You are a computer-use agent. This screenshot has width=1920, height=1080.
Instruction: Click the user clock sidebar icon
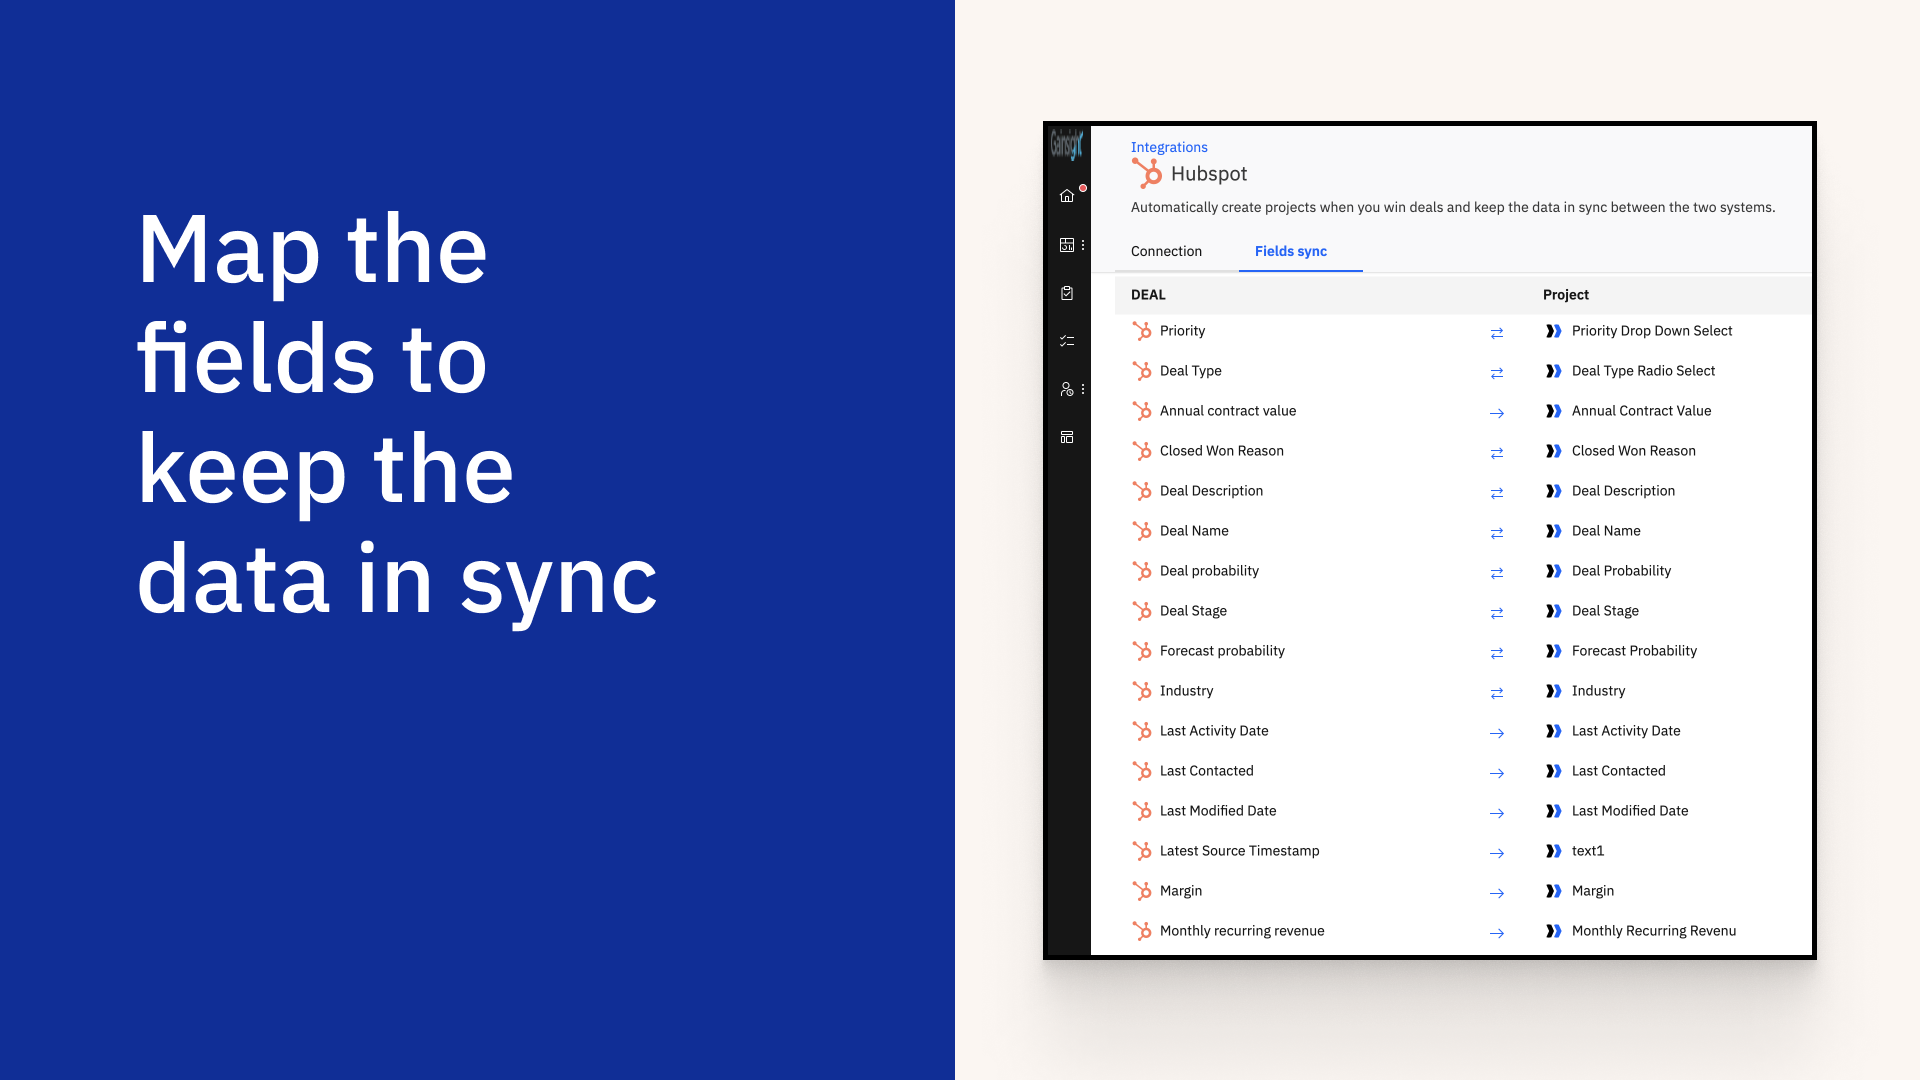tap(1067, 389)
